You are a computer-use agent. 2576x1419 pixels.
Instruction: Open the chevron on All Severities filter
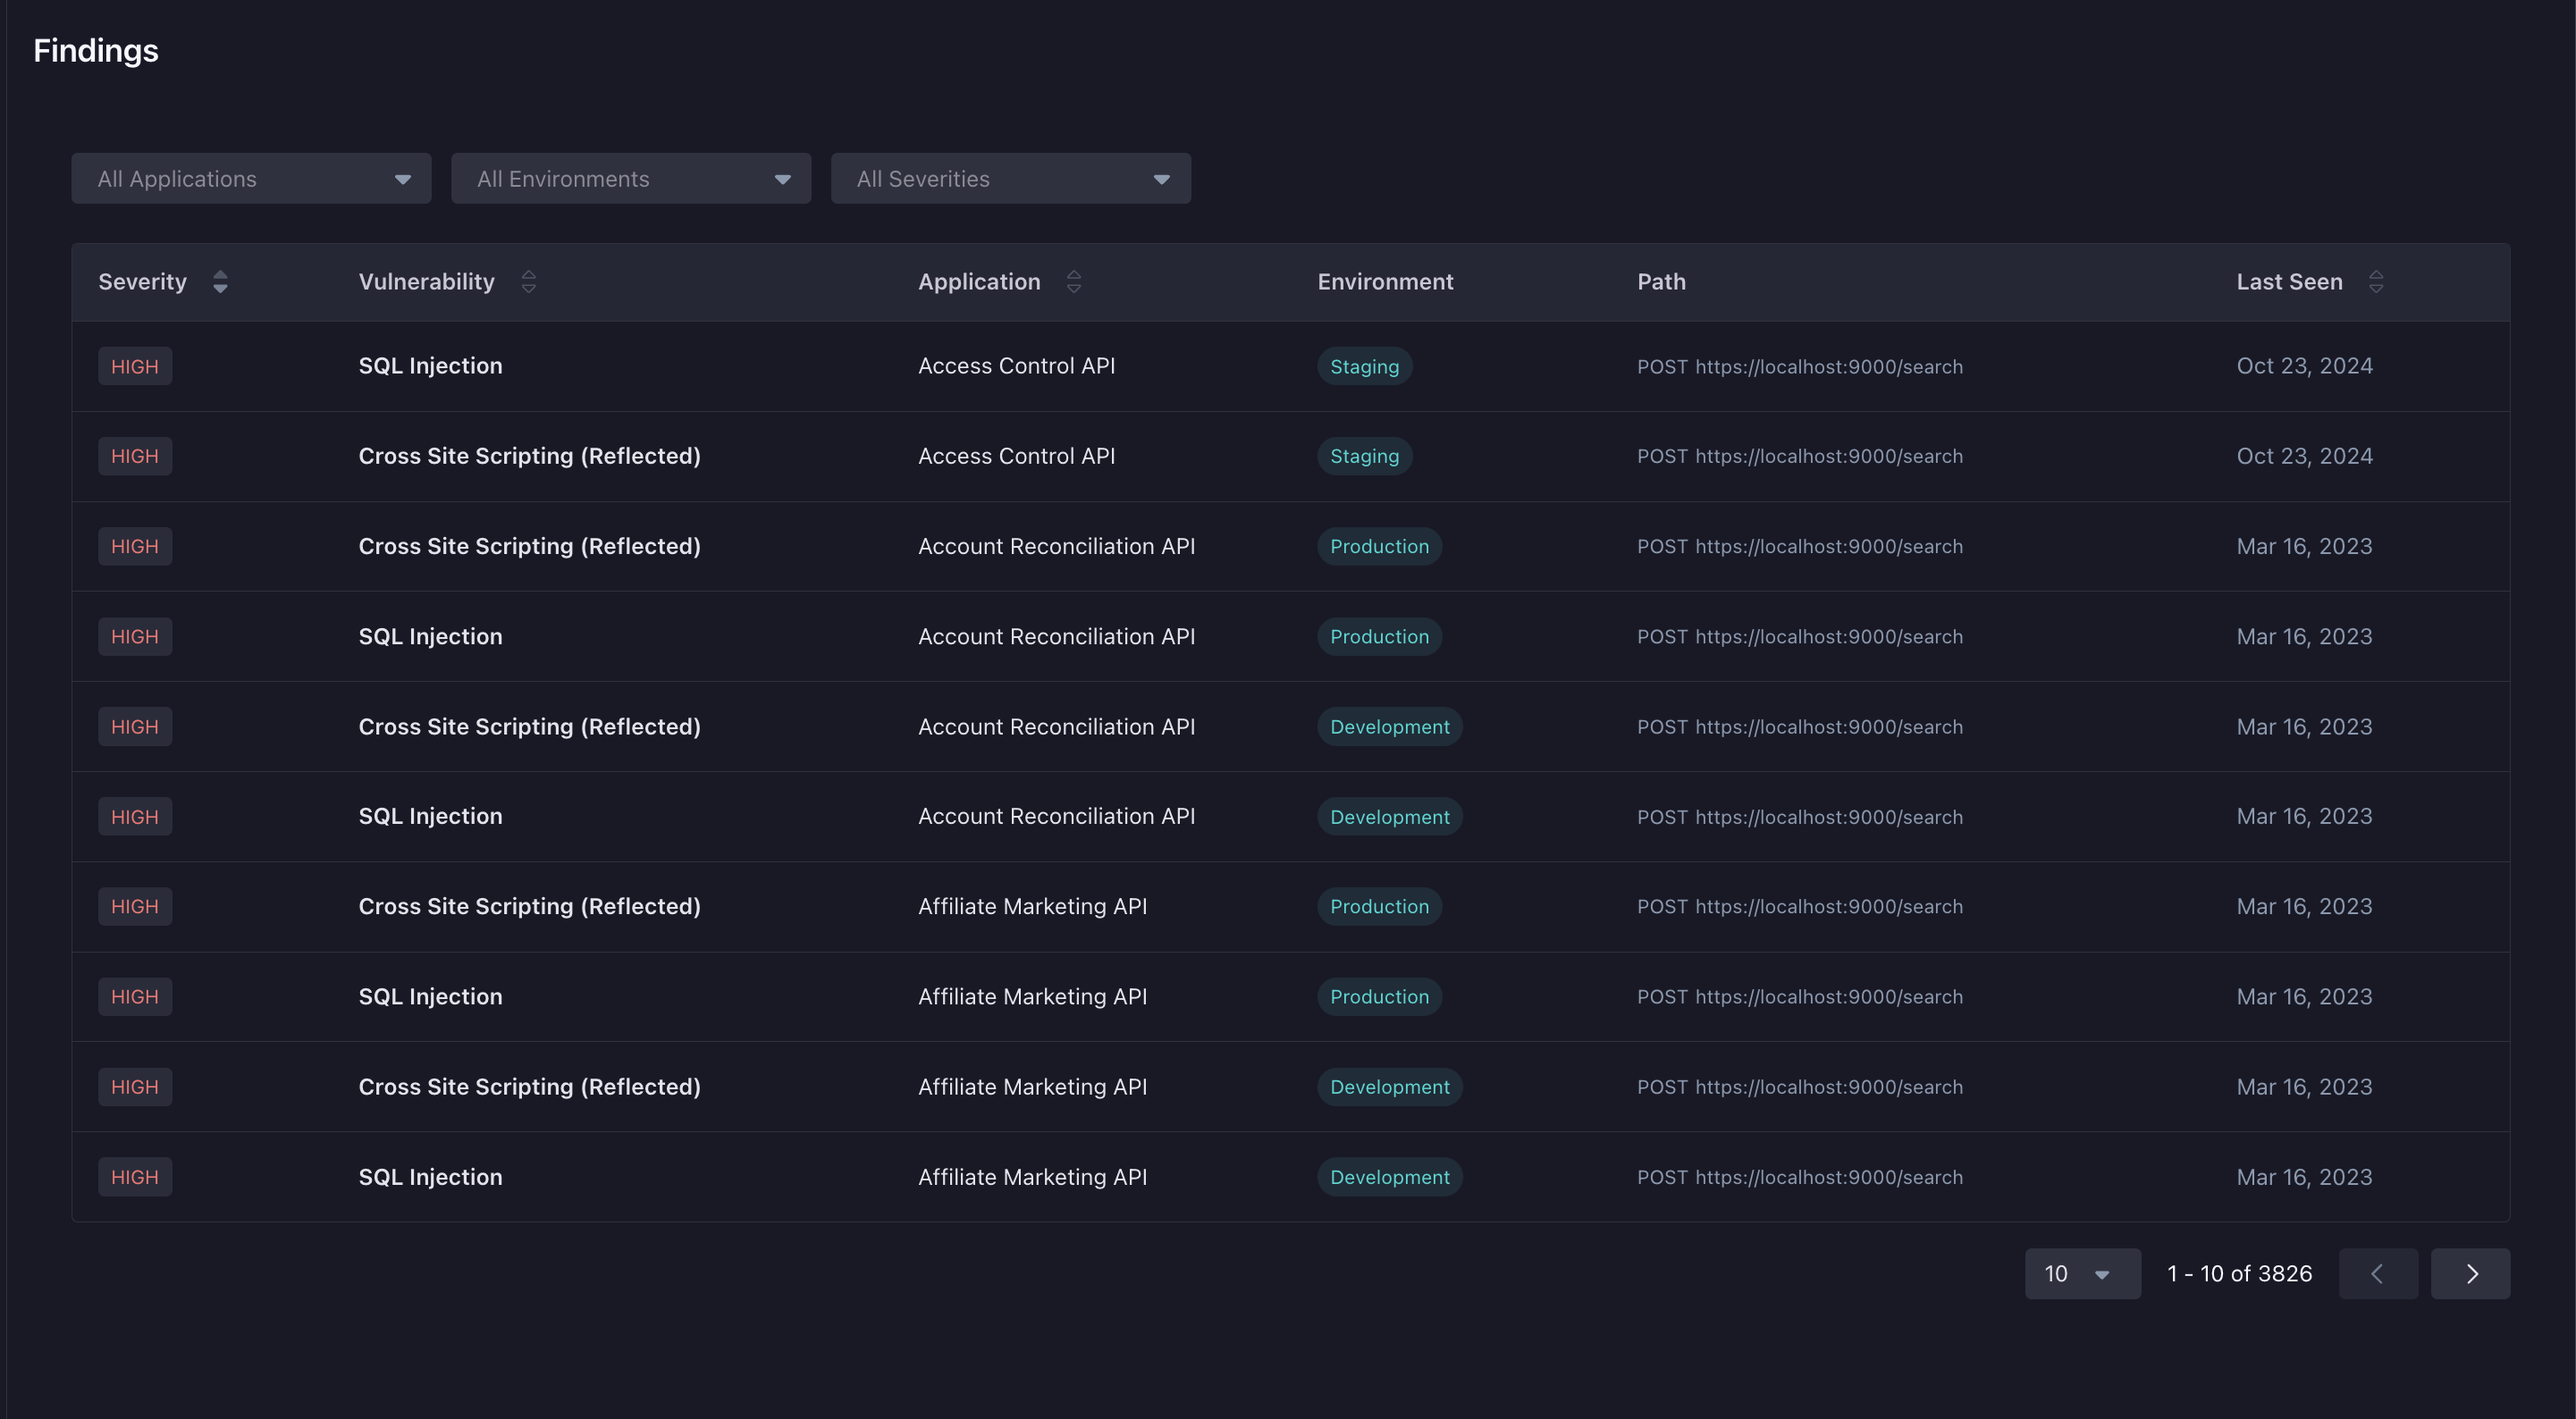tap(1161, 178)
